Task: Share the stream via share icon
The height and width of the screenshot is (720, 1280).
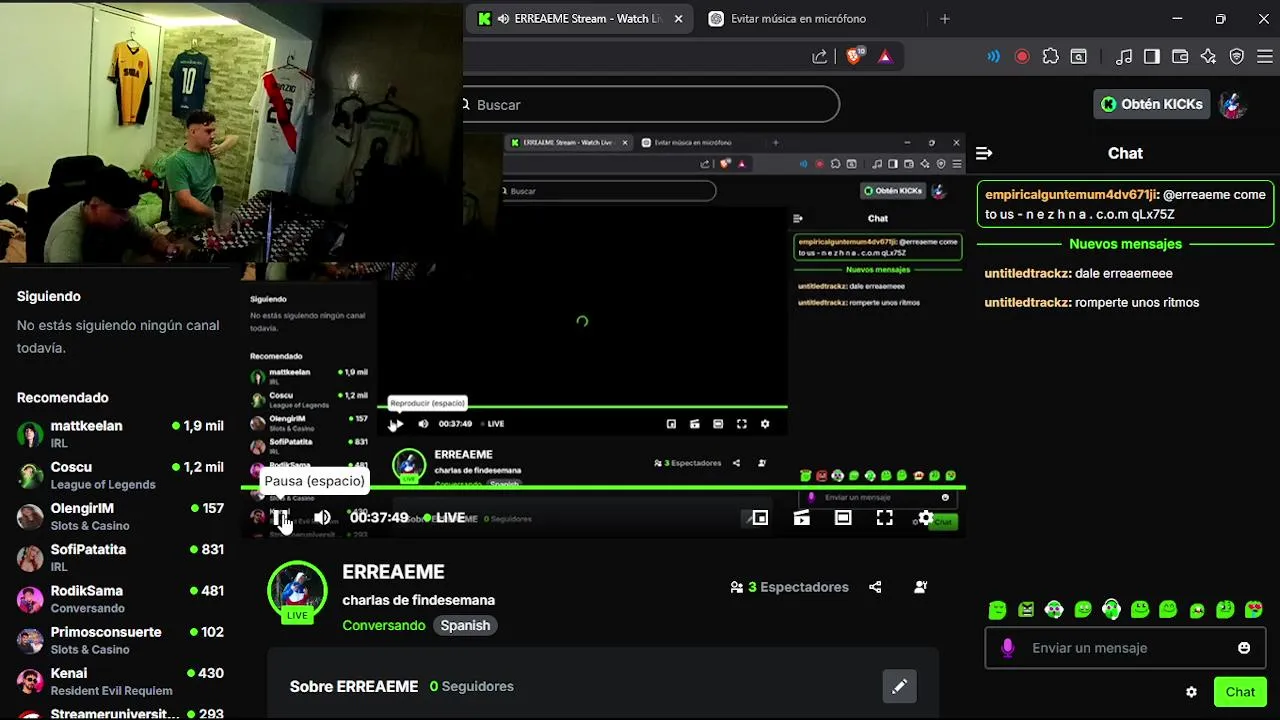Action: point(875,587)
